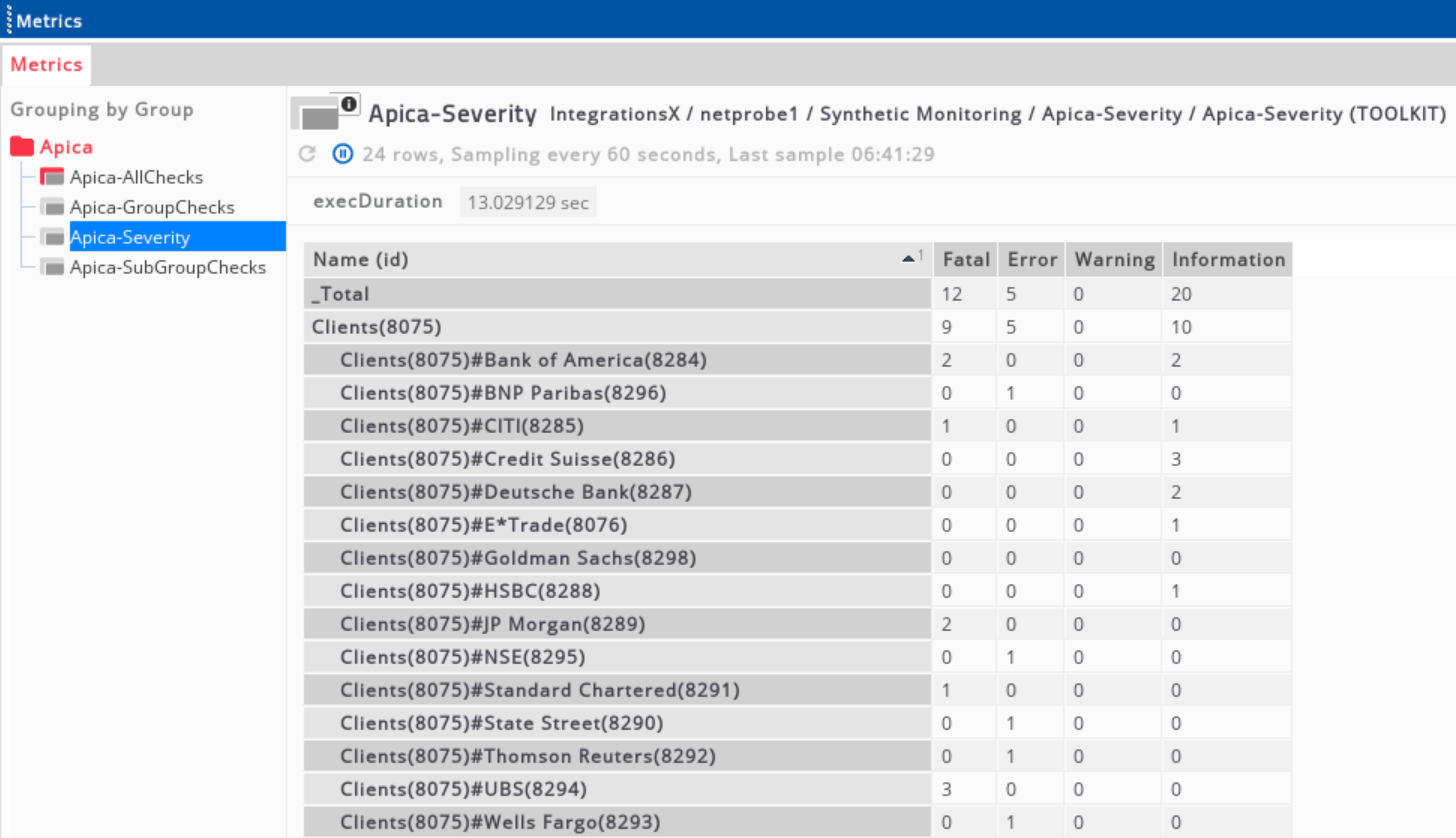Open Apica-AllChecks in the tree
Screen dimensions: 1456x838
coord(136,178)
